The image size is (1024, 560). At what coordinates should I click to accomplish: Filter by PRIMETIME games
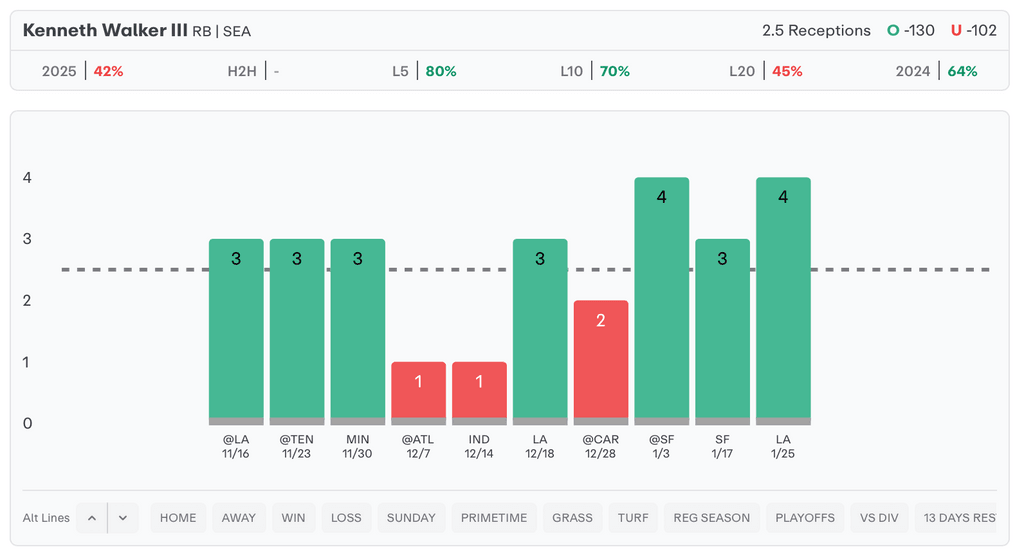coord(494,518)
